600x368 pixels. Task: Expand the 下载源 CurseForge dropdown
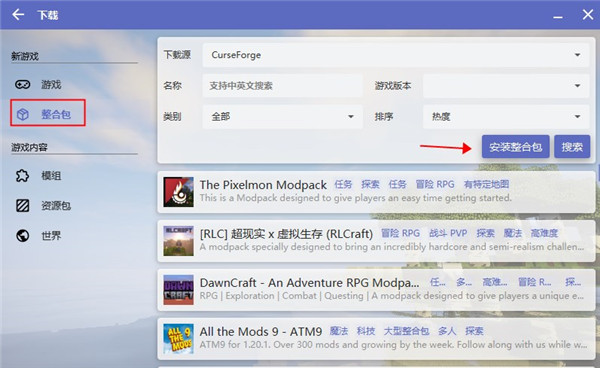(396, 55)
